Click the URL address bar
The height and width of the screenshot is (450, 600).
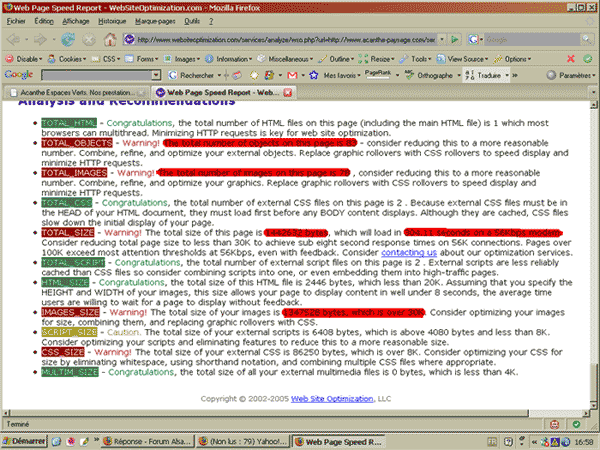[285, 39]
